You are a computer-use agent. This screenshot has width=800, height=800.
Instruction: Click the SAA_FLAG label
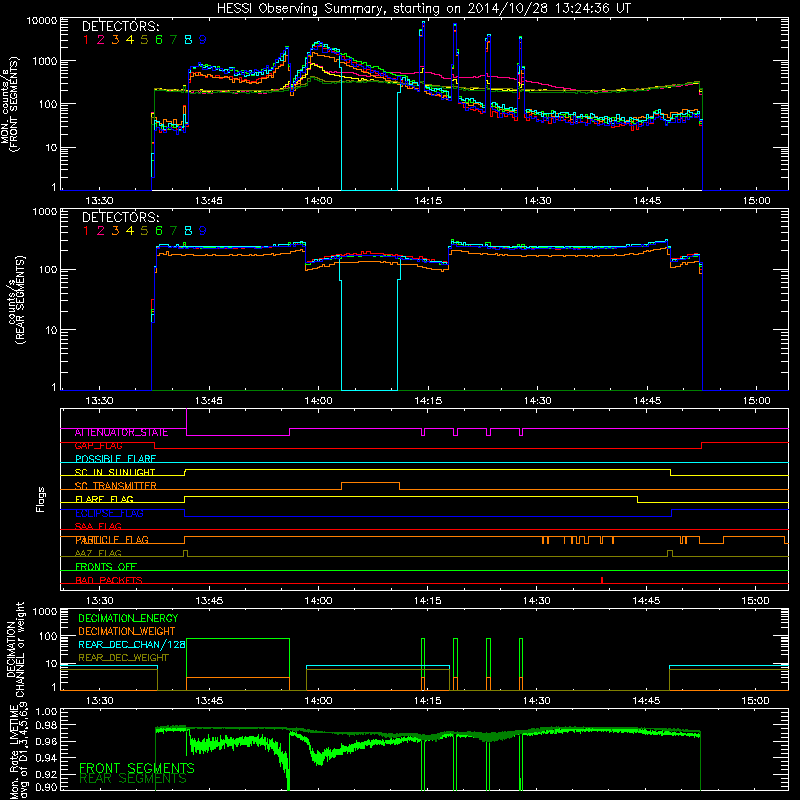pyautogui.click(x=98, y=526)
